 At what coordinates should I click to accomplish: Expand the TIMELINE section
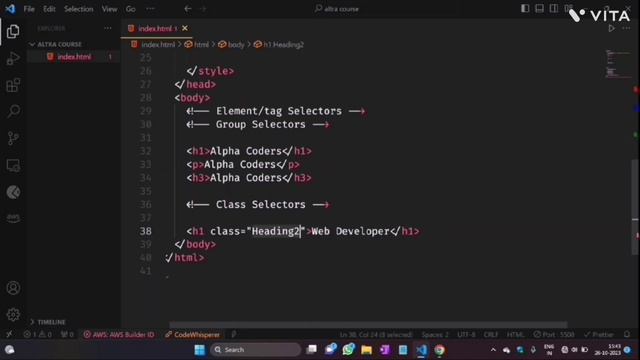pyautogui.click(x=48, y=322)
